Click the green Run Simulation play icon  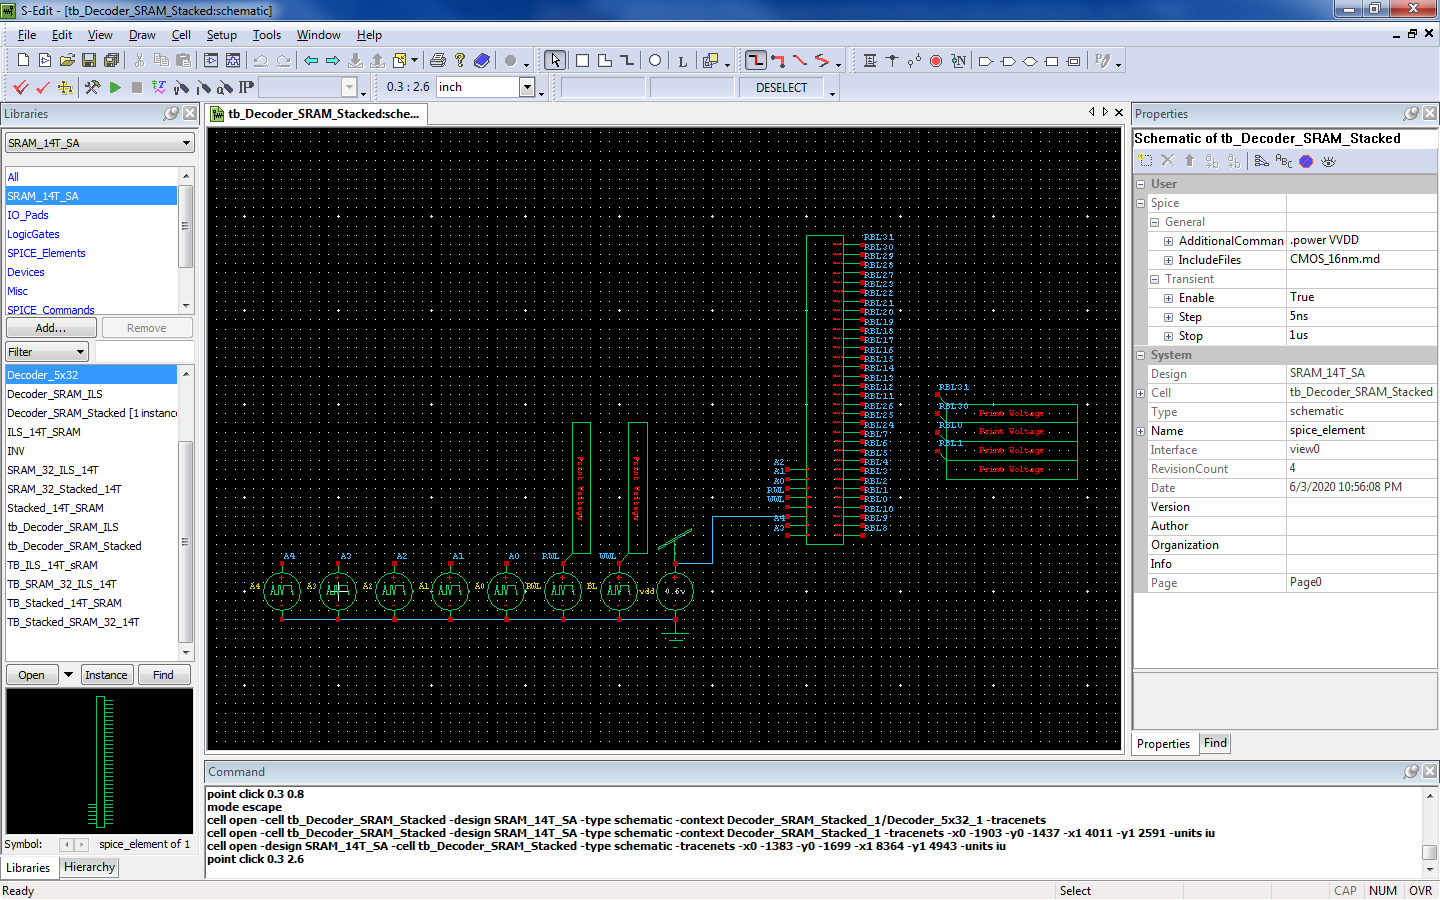tap(115, 88)
